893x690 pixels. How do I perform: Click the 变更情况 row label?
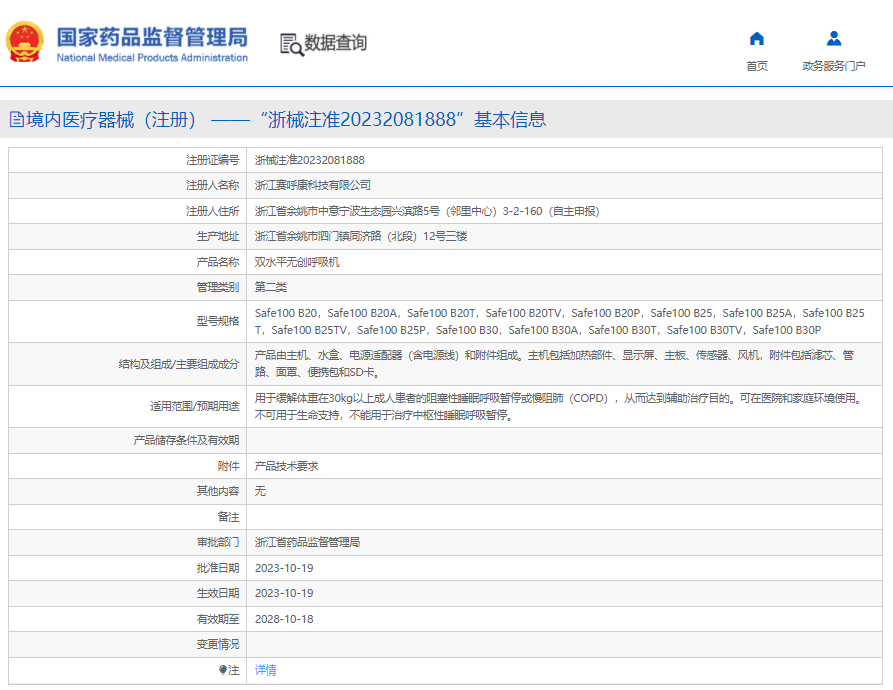[x=218, y=644]
